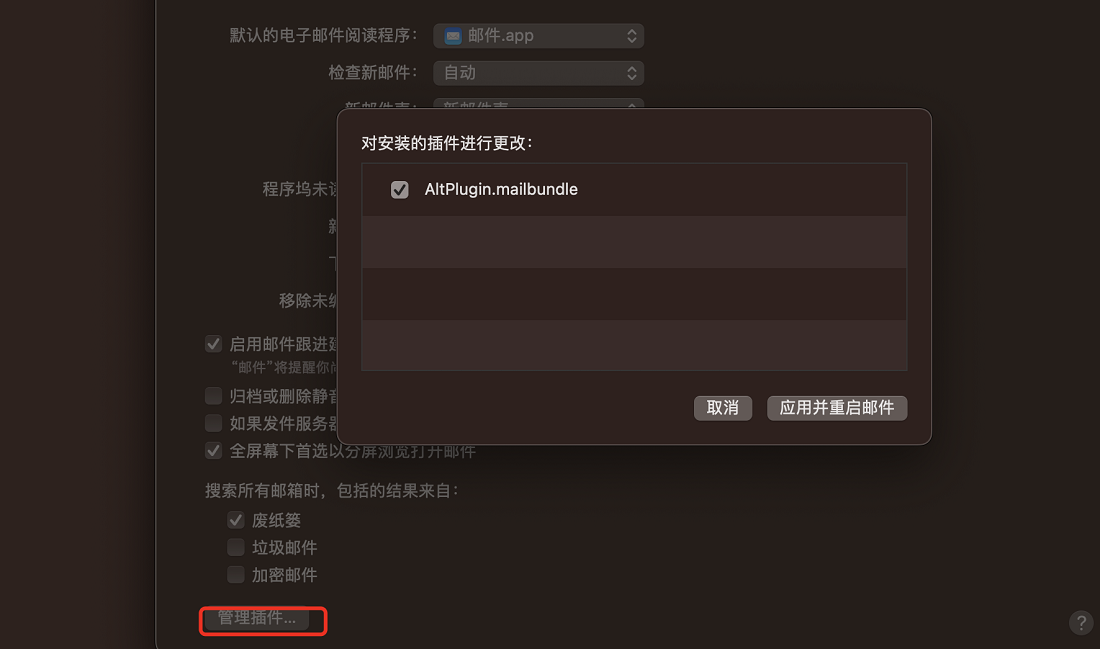Image resolution: width=1100 pixels, height=649 pixels.
Task: Disable the 启用邮件跟进 suggestions checkbox
Action: (x=213, y=344)
